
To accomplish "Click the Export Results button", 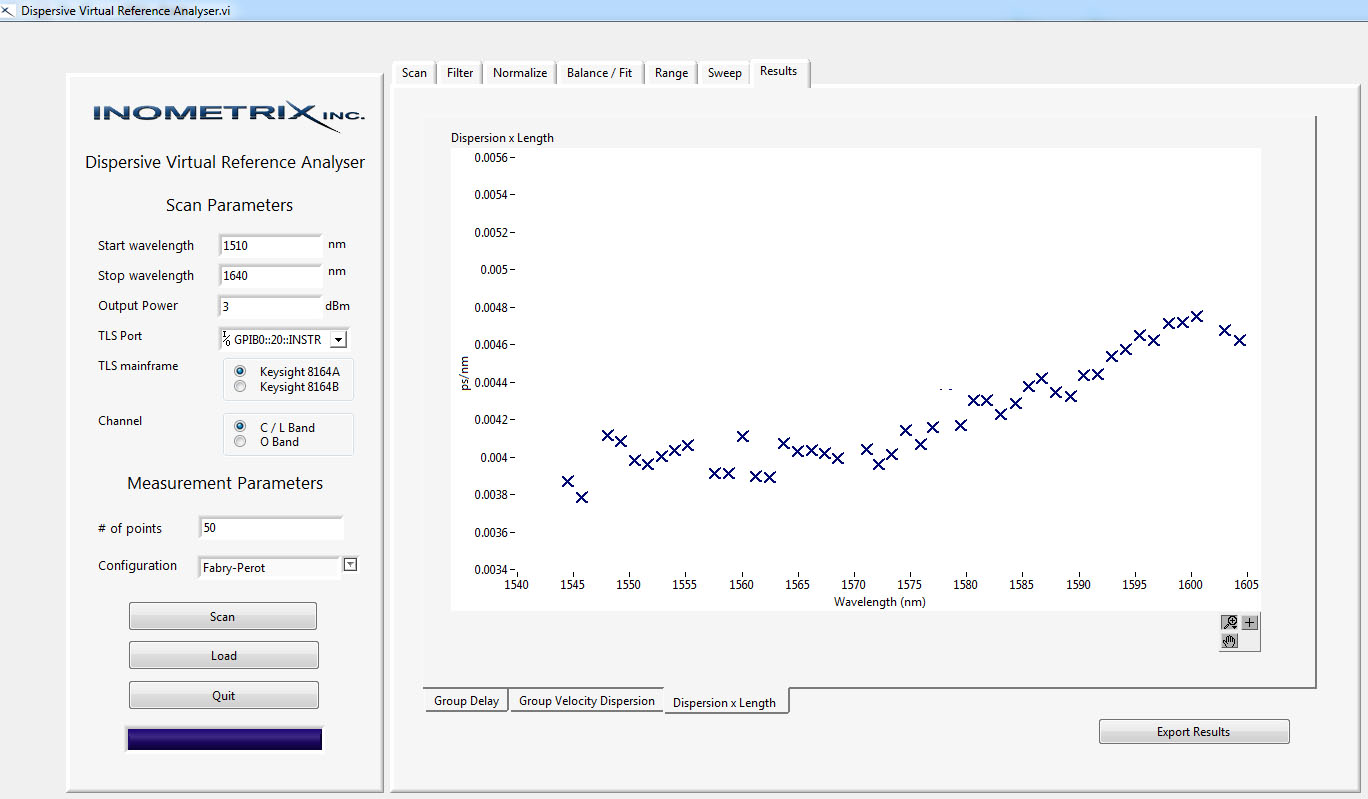I will 1194,731.
